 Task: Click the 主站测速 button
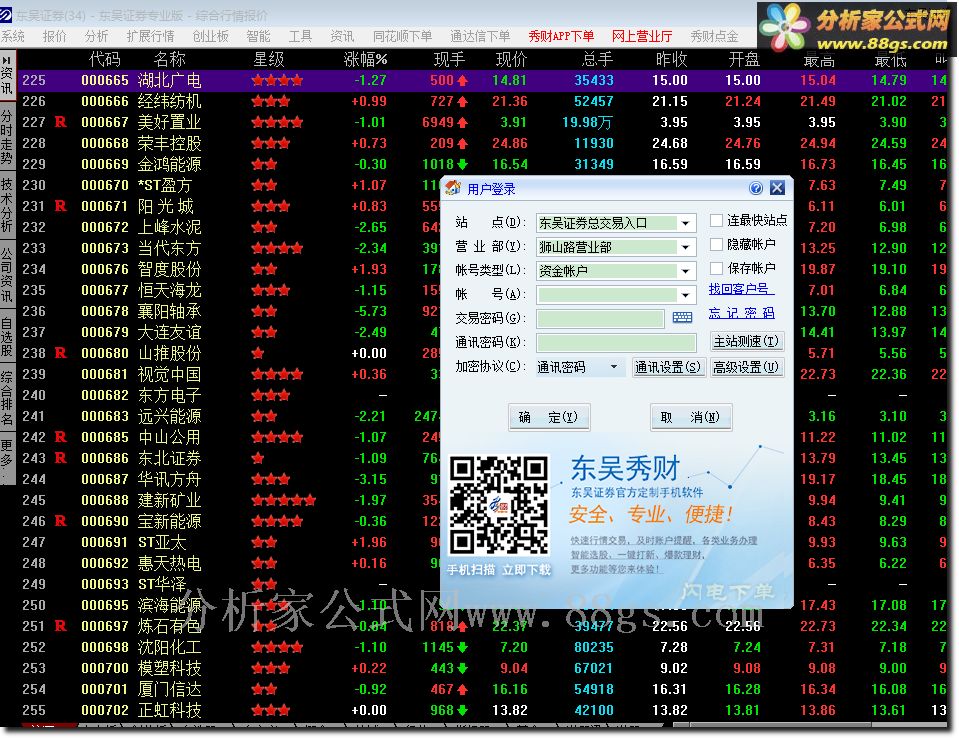click(747, 341)
